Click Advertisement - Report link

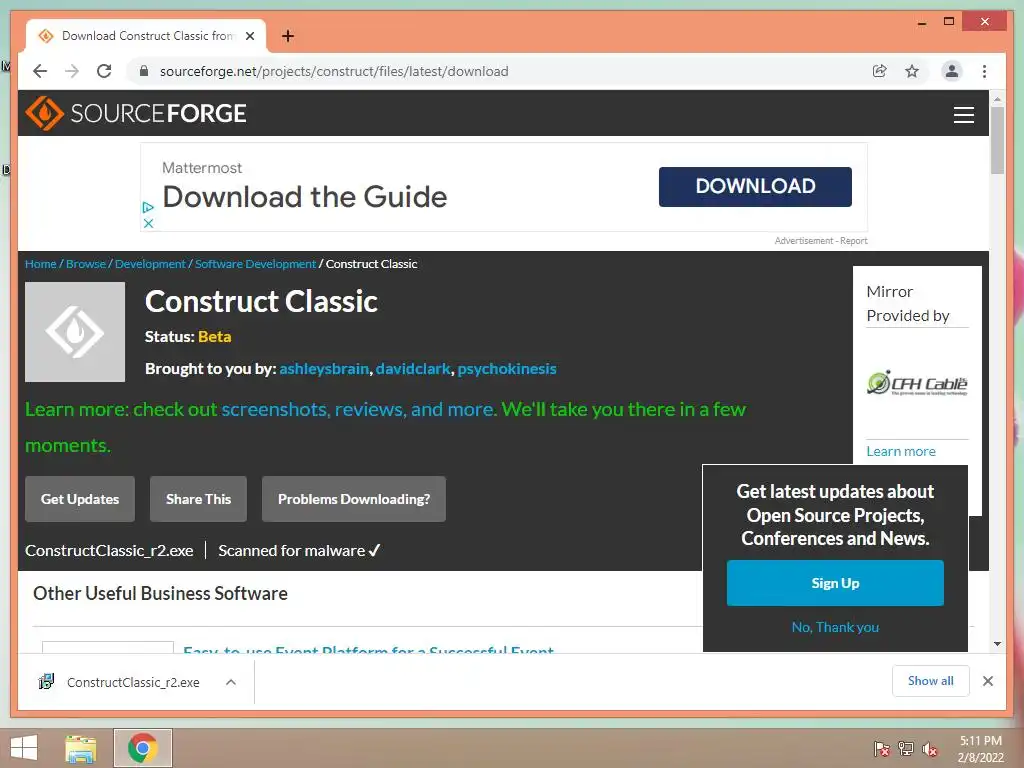821,241
